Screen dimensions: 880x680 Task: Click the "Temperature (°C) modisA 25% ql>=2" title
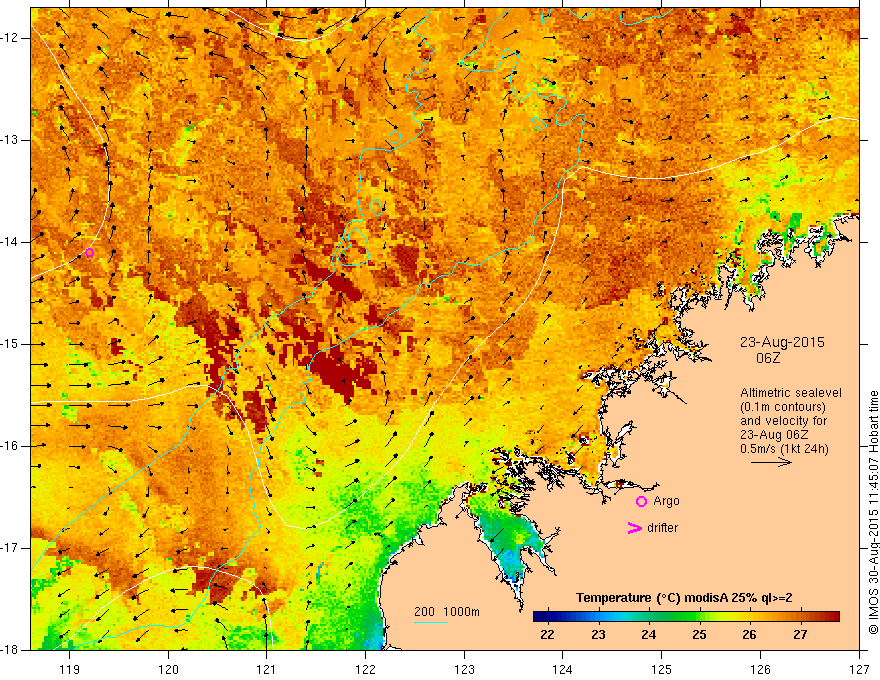pyautogui.click(x=684, y=598)
